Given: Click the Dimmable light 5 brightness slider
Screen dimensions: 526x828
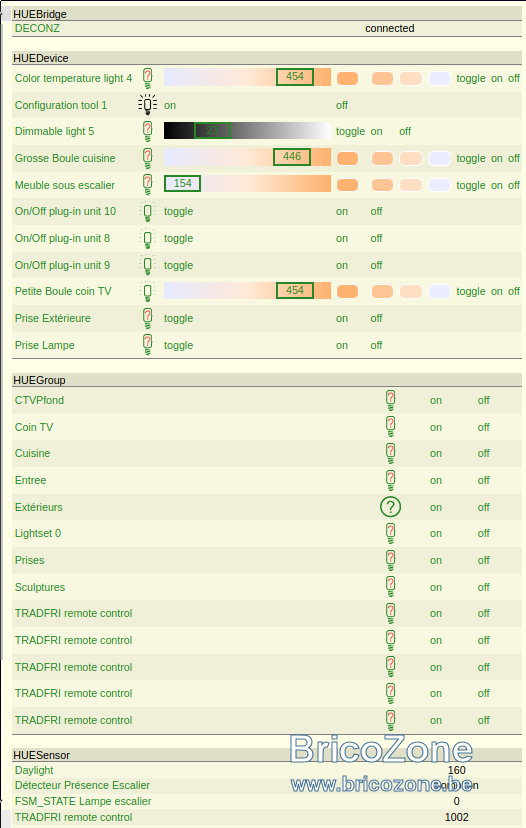Looking at the screenshot, I should point(247,130).
